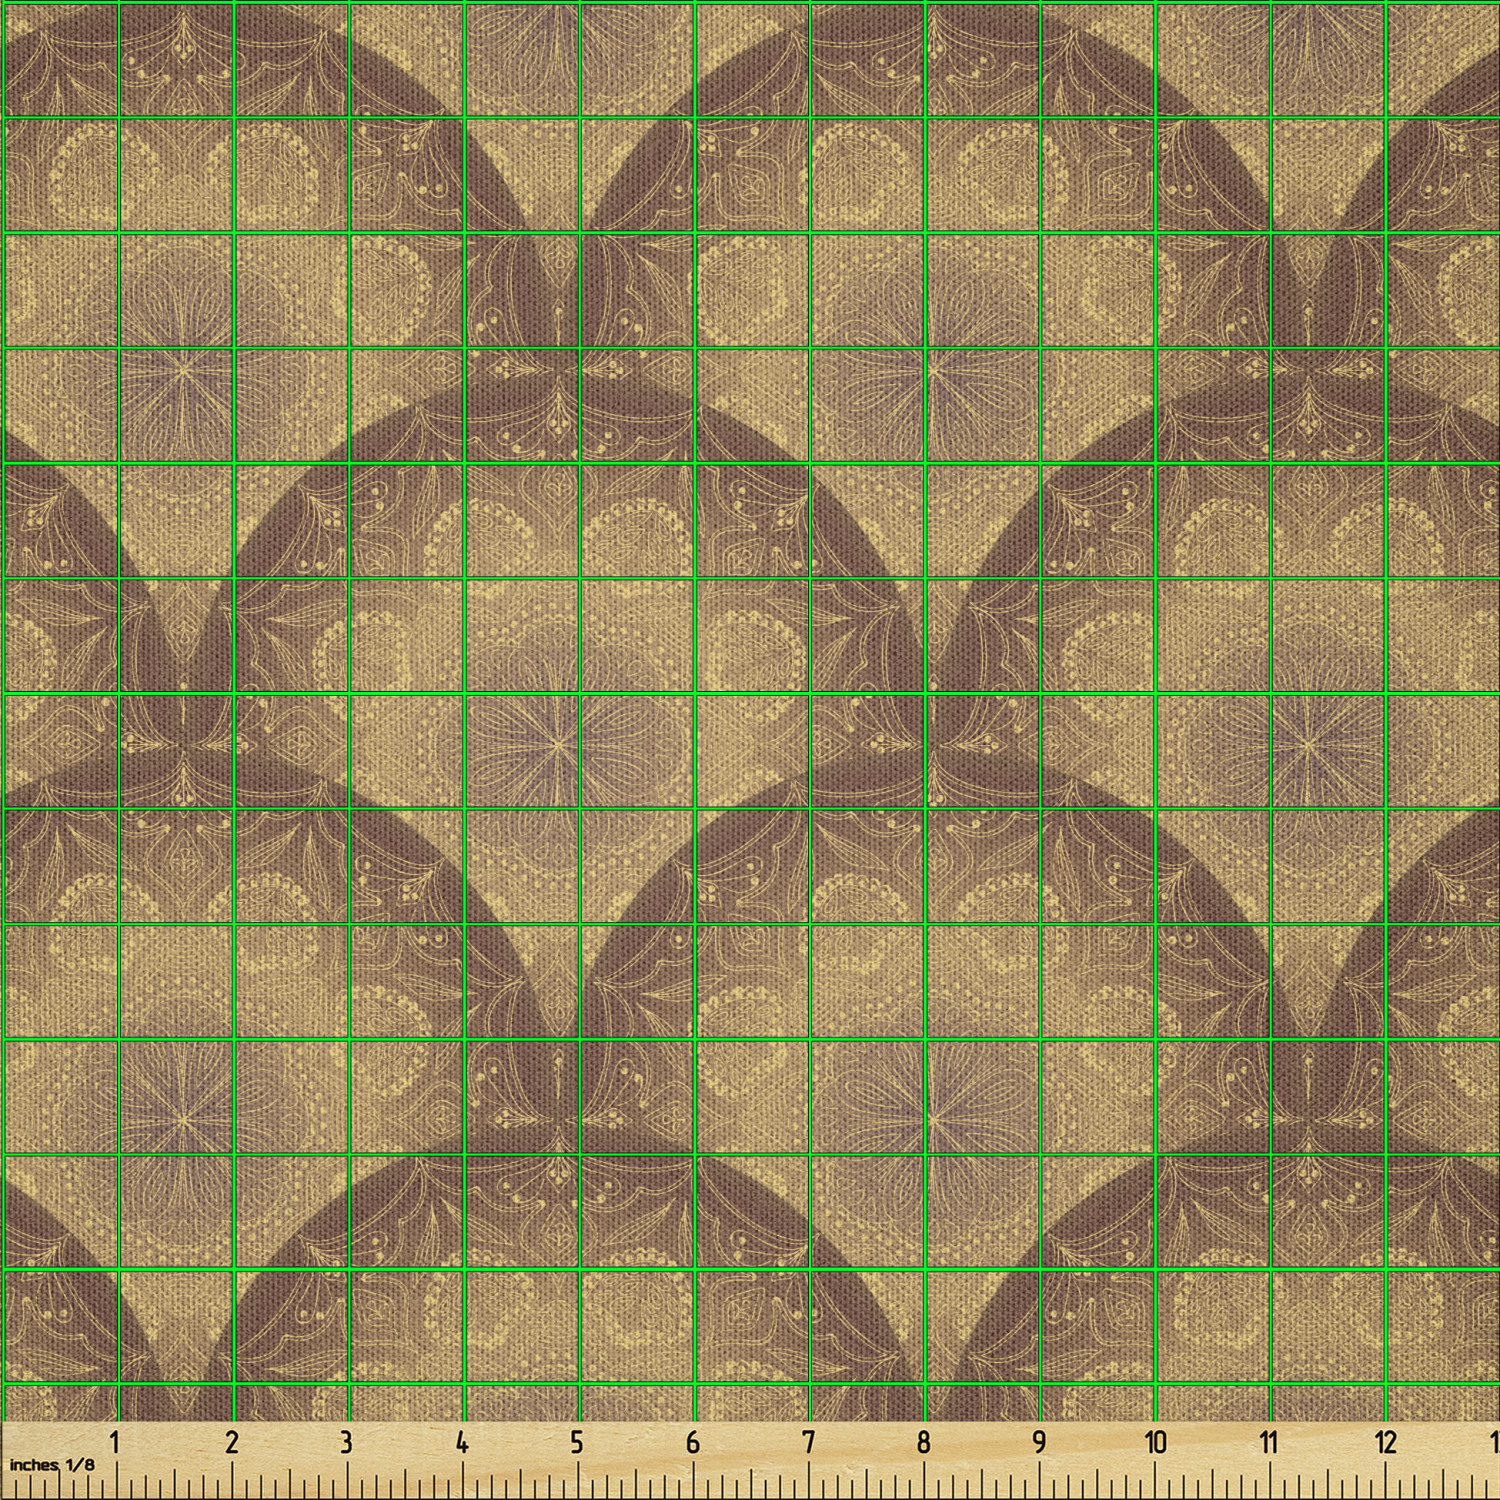Image resolution: width=1500 pixels, height=1500 pixels.
Task: Click the ruler number 1
Action: (x=115, y=1443)
